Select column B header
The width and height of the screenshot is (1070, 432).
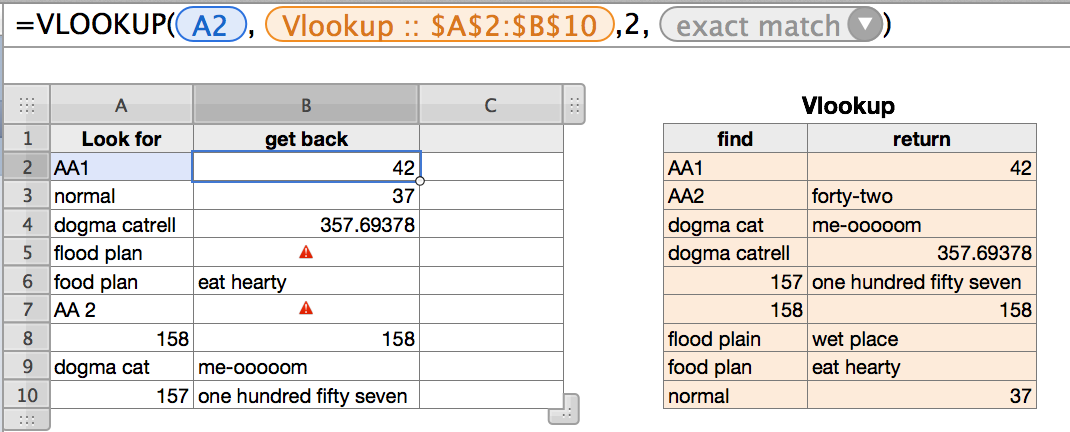(306, 105)
